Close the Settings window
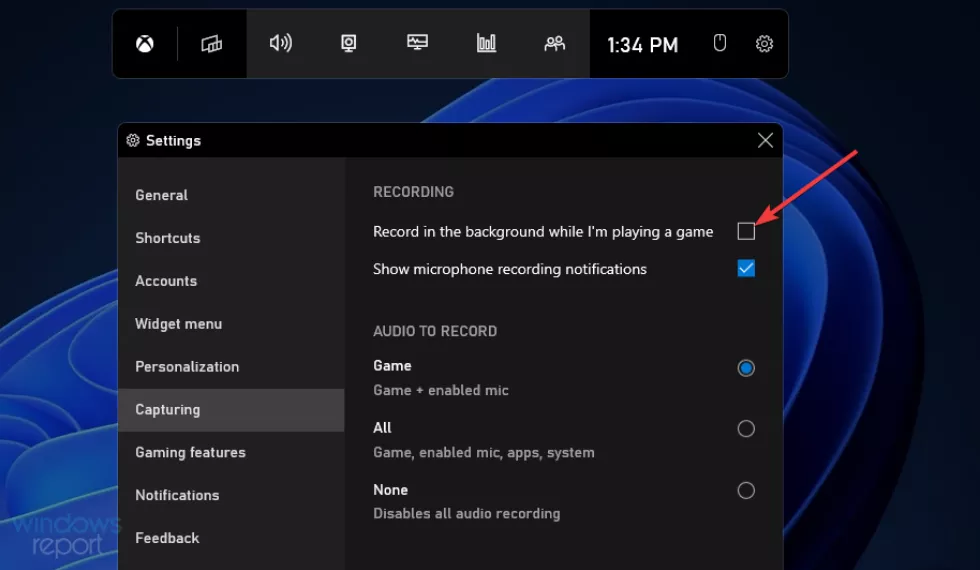 click(765, 141)
